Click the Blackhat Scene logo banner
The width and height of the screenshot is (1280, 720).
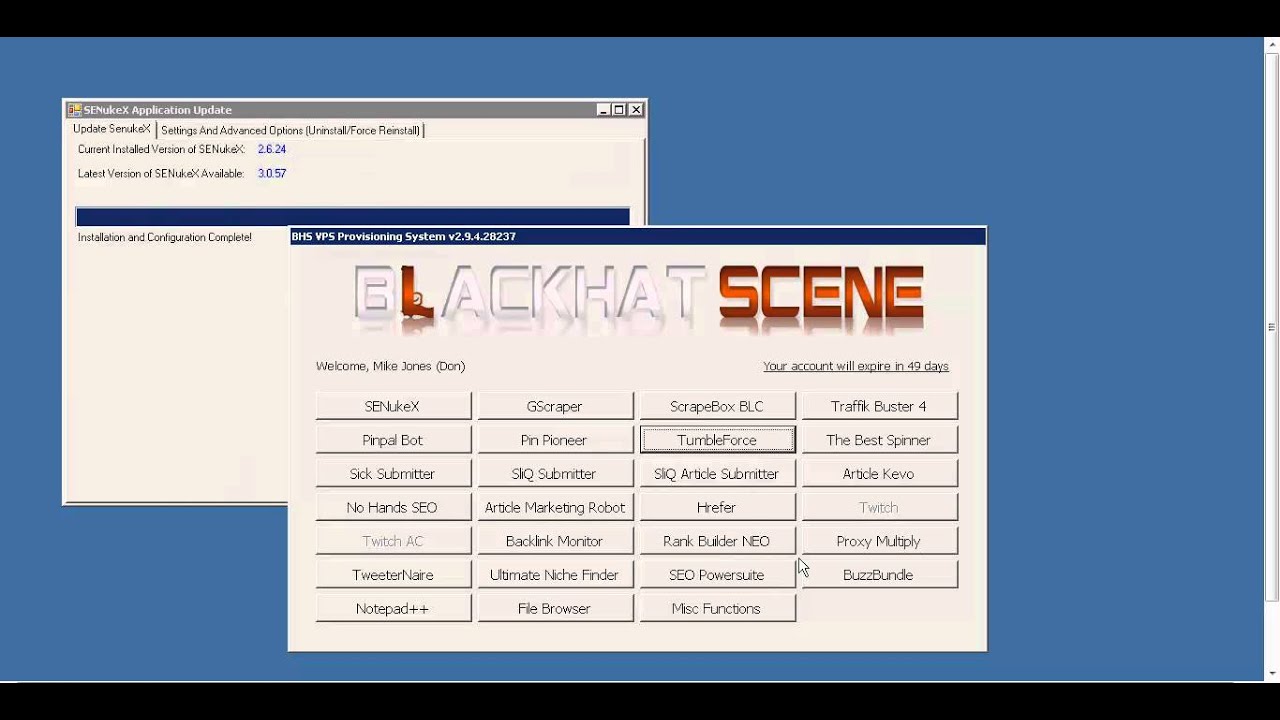[639, 297]
